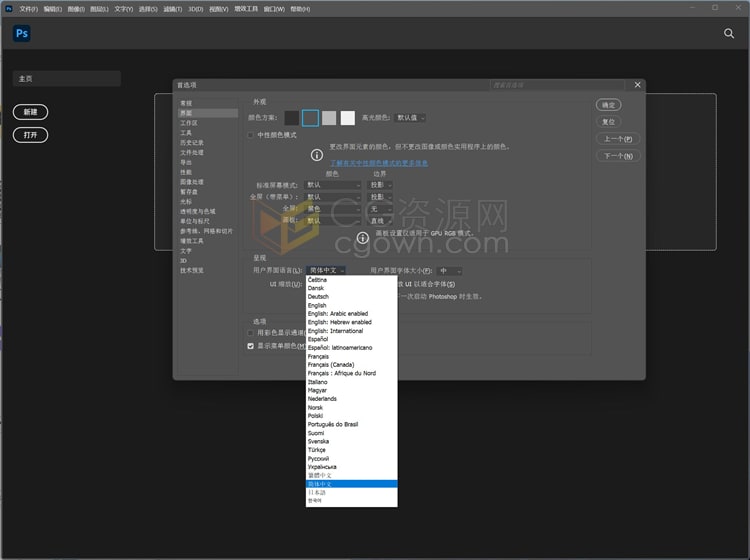
Task: Open 全屏 border dropdown showing 无
Action: click(x=380, y=209)
